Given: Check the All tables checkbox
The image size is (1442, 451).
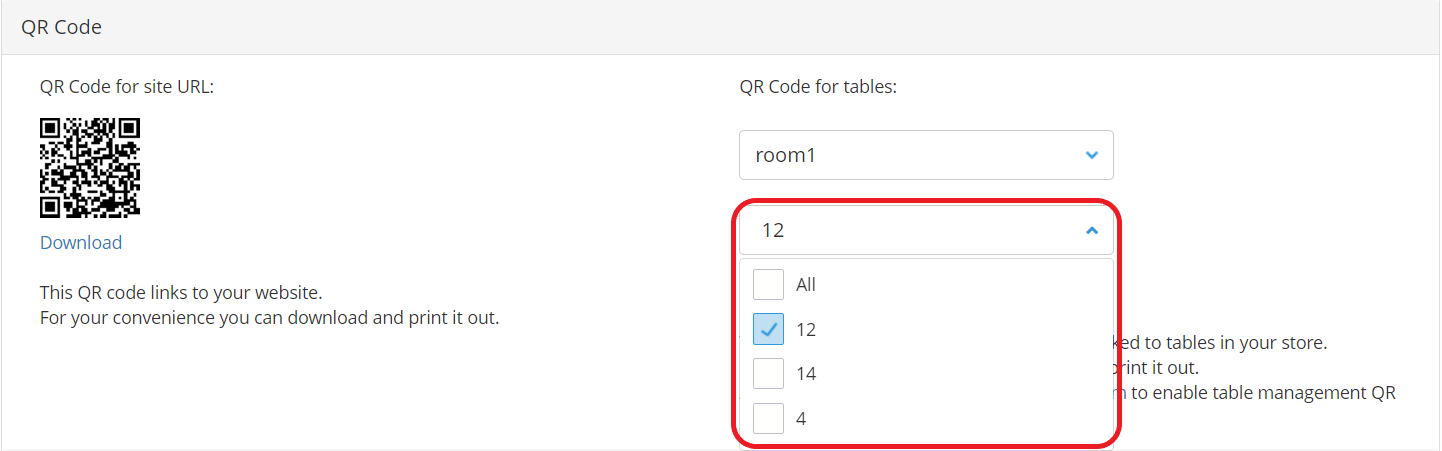Looking at the screenshot, I should [x=768, y=284].
